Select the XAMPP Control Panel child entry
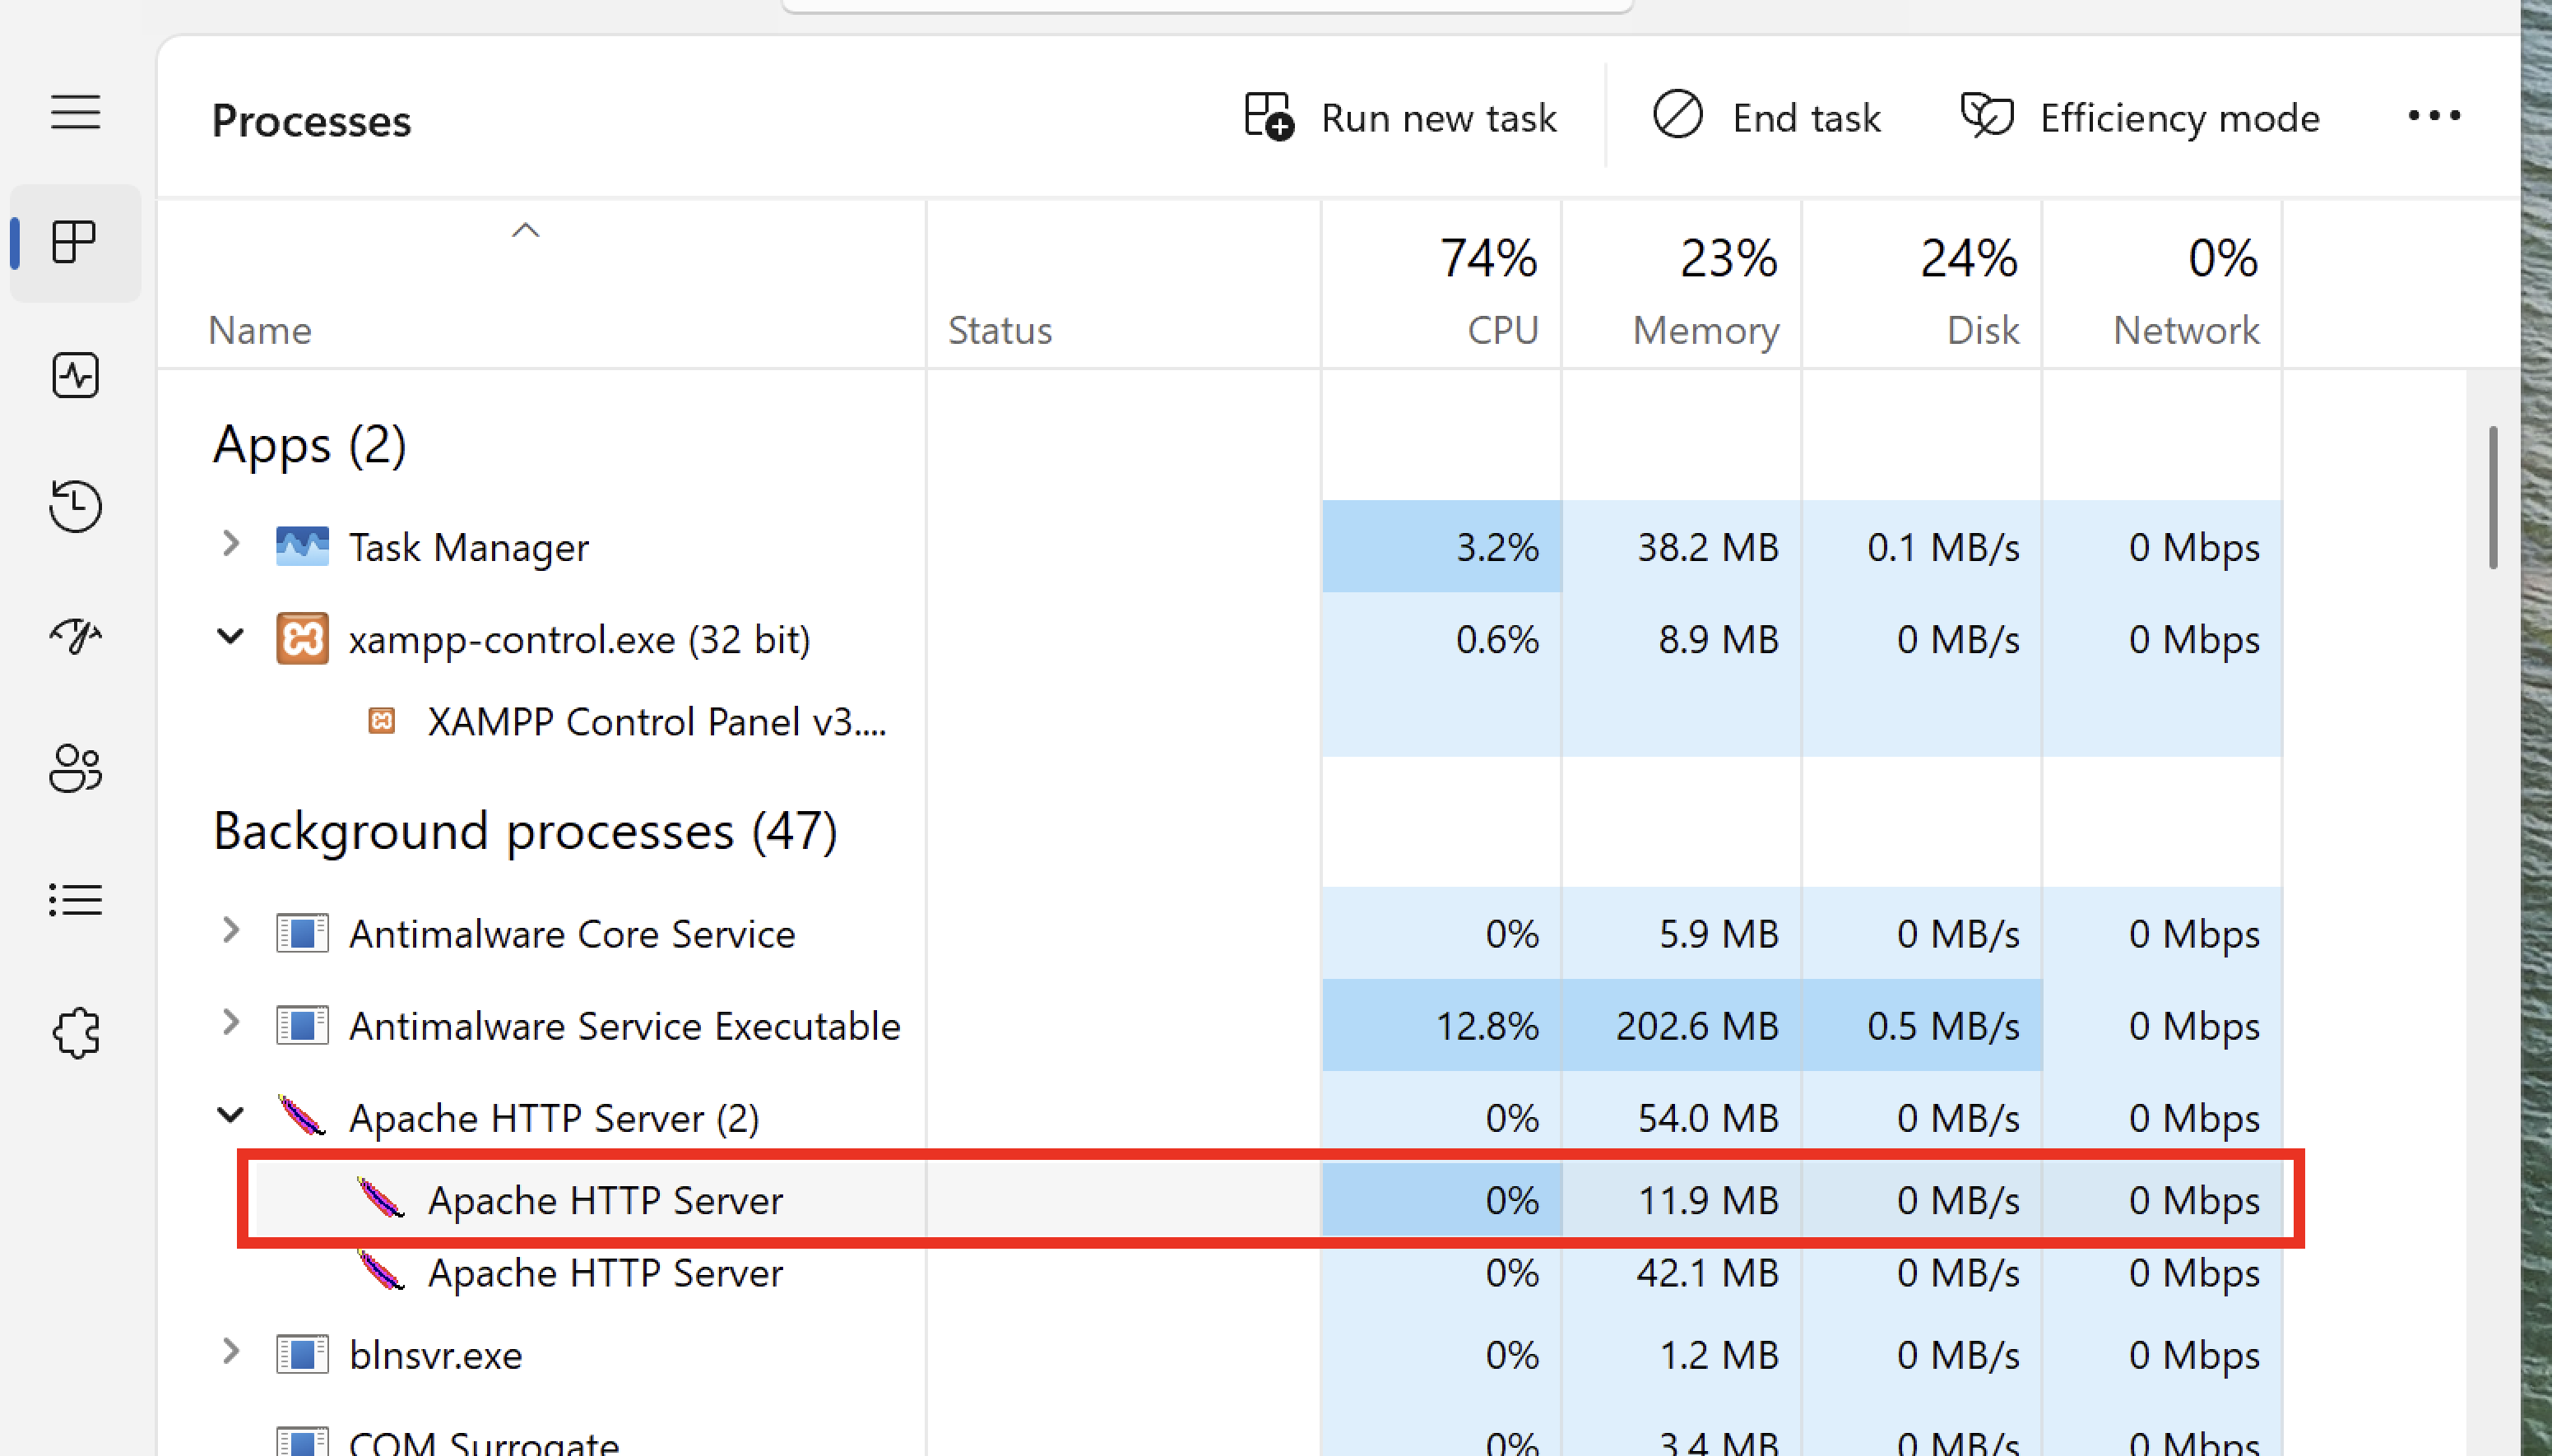This screenshot has height=1456, width=2552. pos(655,722)
